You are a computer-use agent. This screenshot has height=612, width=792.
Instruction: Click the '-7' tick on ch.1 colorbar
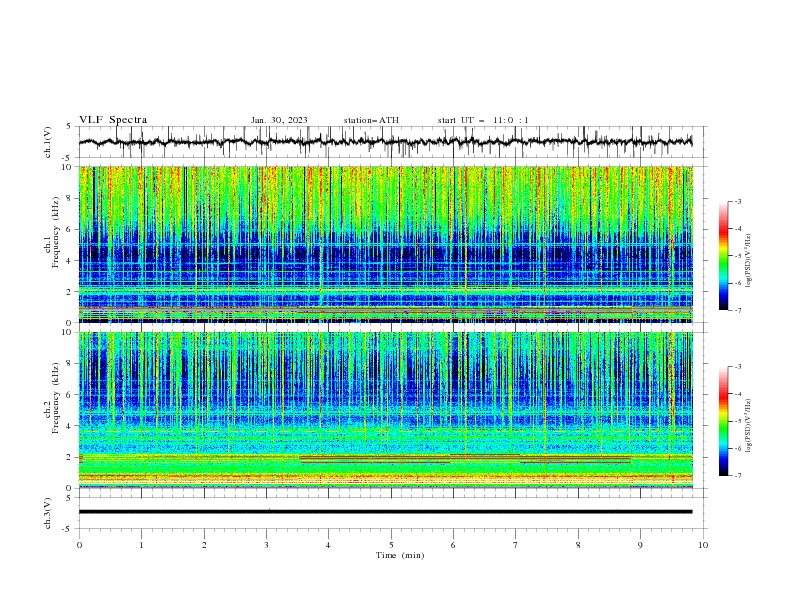[738, 310]
